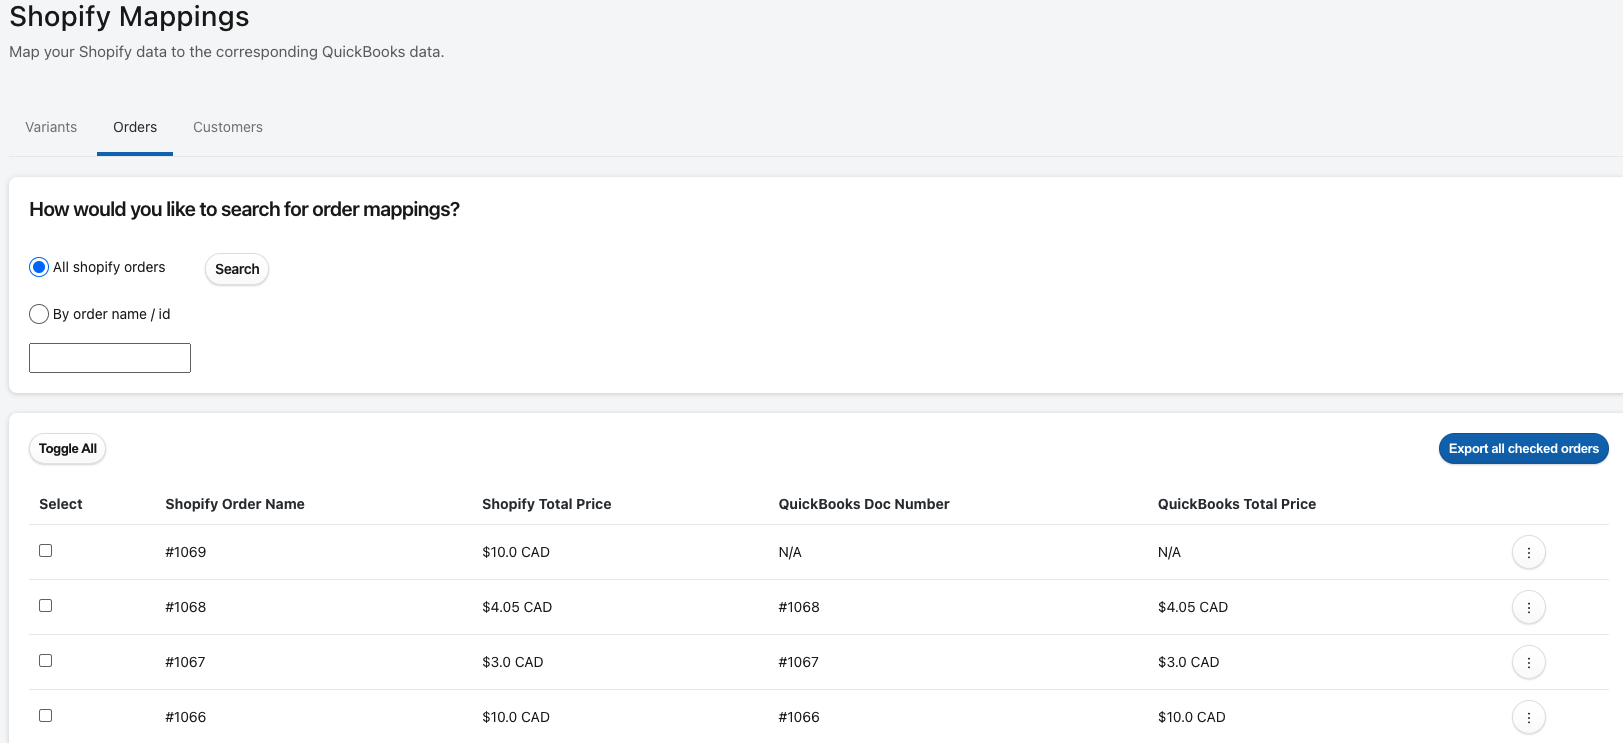Click the Select column header
This screenshot has height=743, width=1623.
[61, 504]
